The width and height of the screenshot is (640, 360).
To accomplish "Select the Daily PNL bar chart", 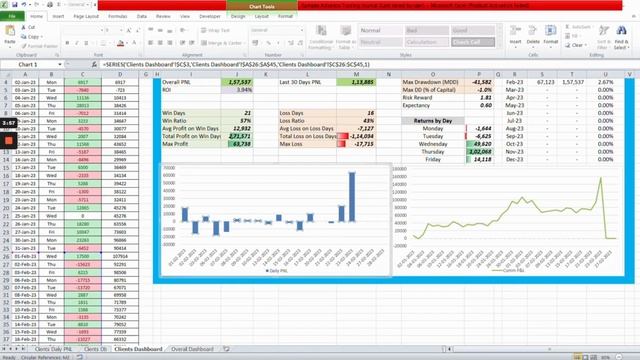I will (x=276, y=220).
